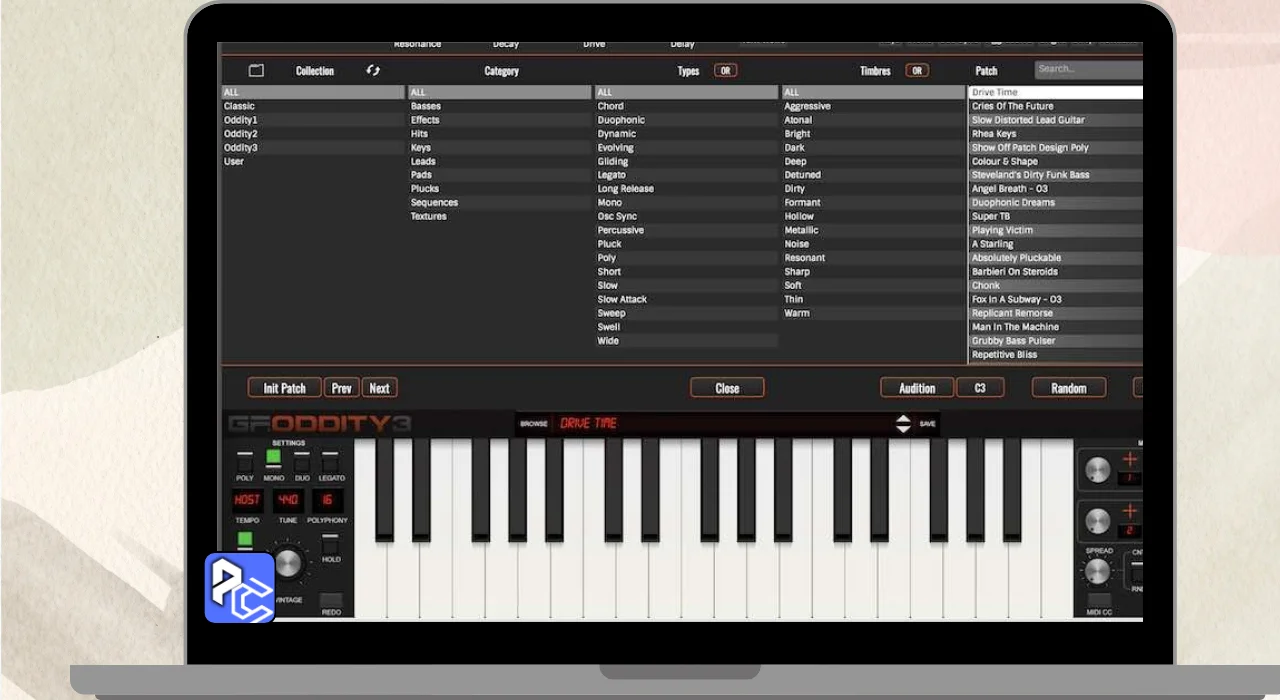Viewport: 1280px width, 700px height.
Task: Open the C3 audition note selector
Action: pyautogui.click(x=980, y=388)
